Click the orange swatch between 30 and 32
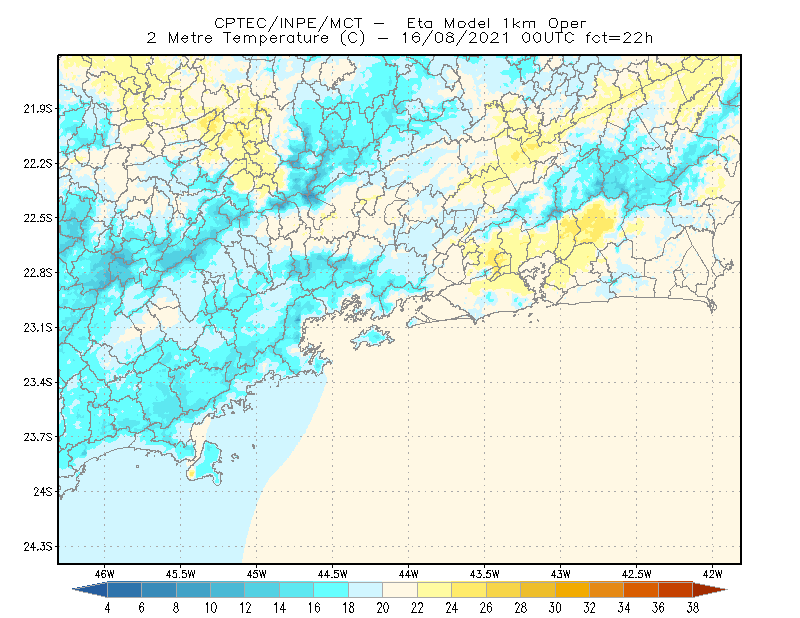800x618 pixels. [x=572, y=590]
